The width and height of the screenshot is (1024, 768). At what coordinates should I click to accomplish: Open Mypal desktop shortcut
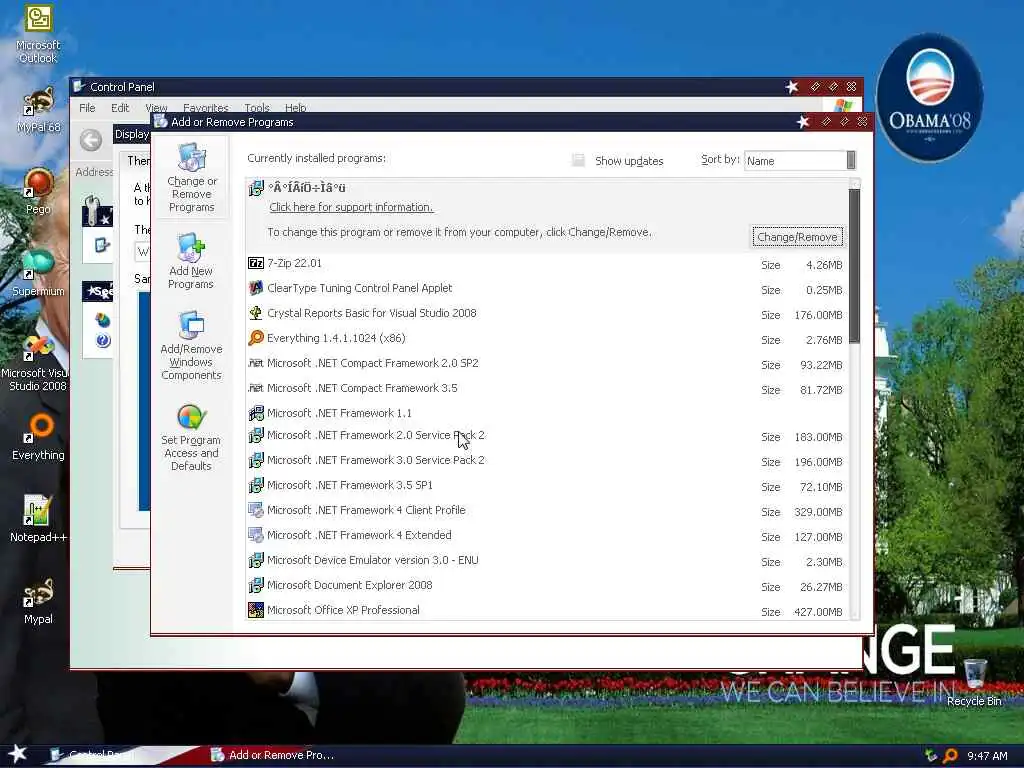point(38,601)
